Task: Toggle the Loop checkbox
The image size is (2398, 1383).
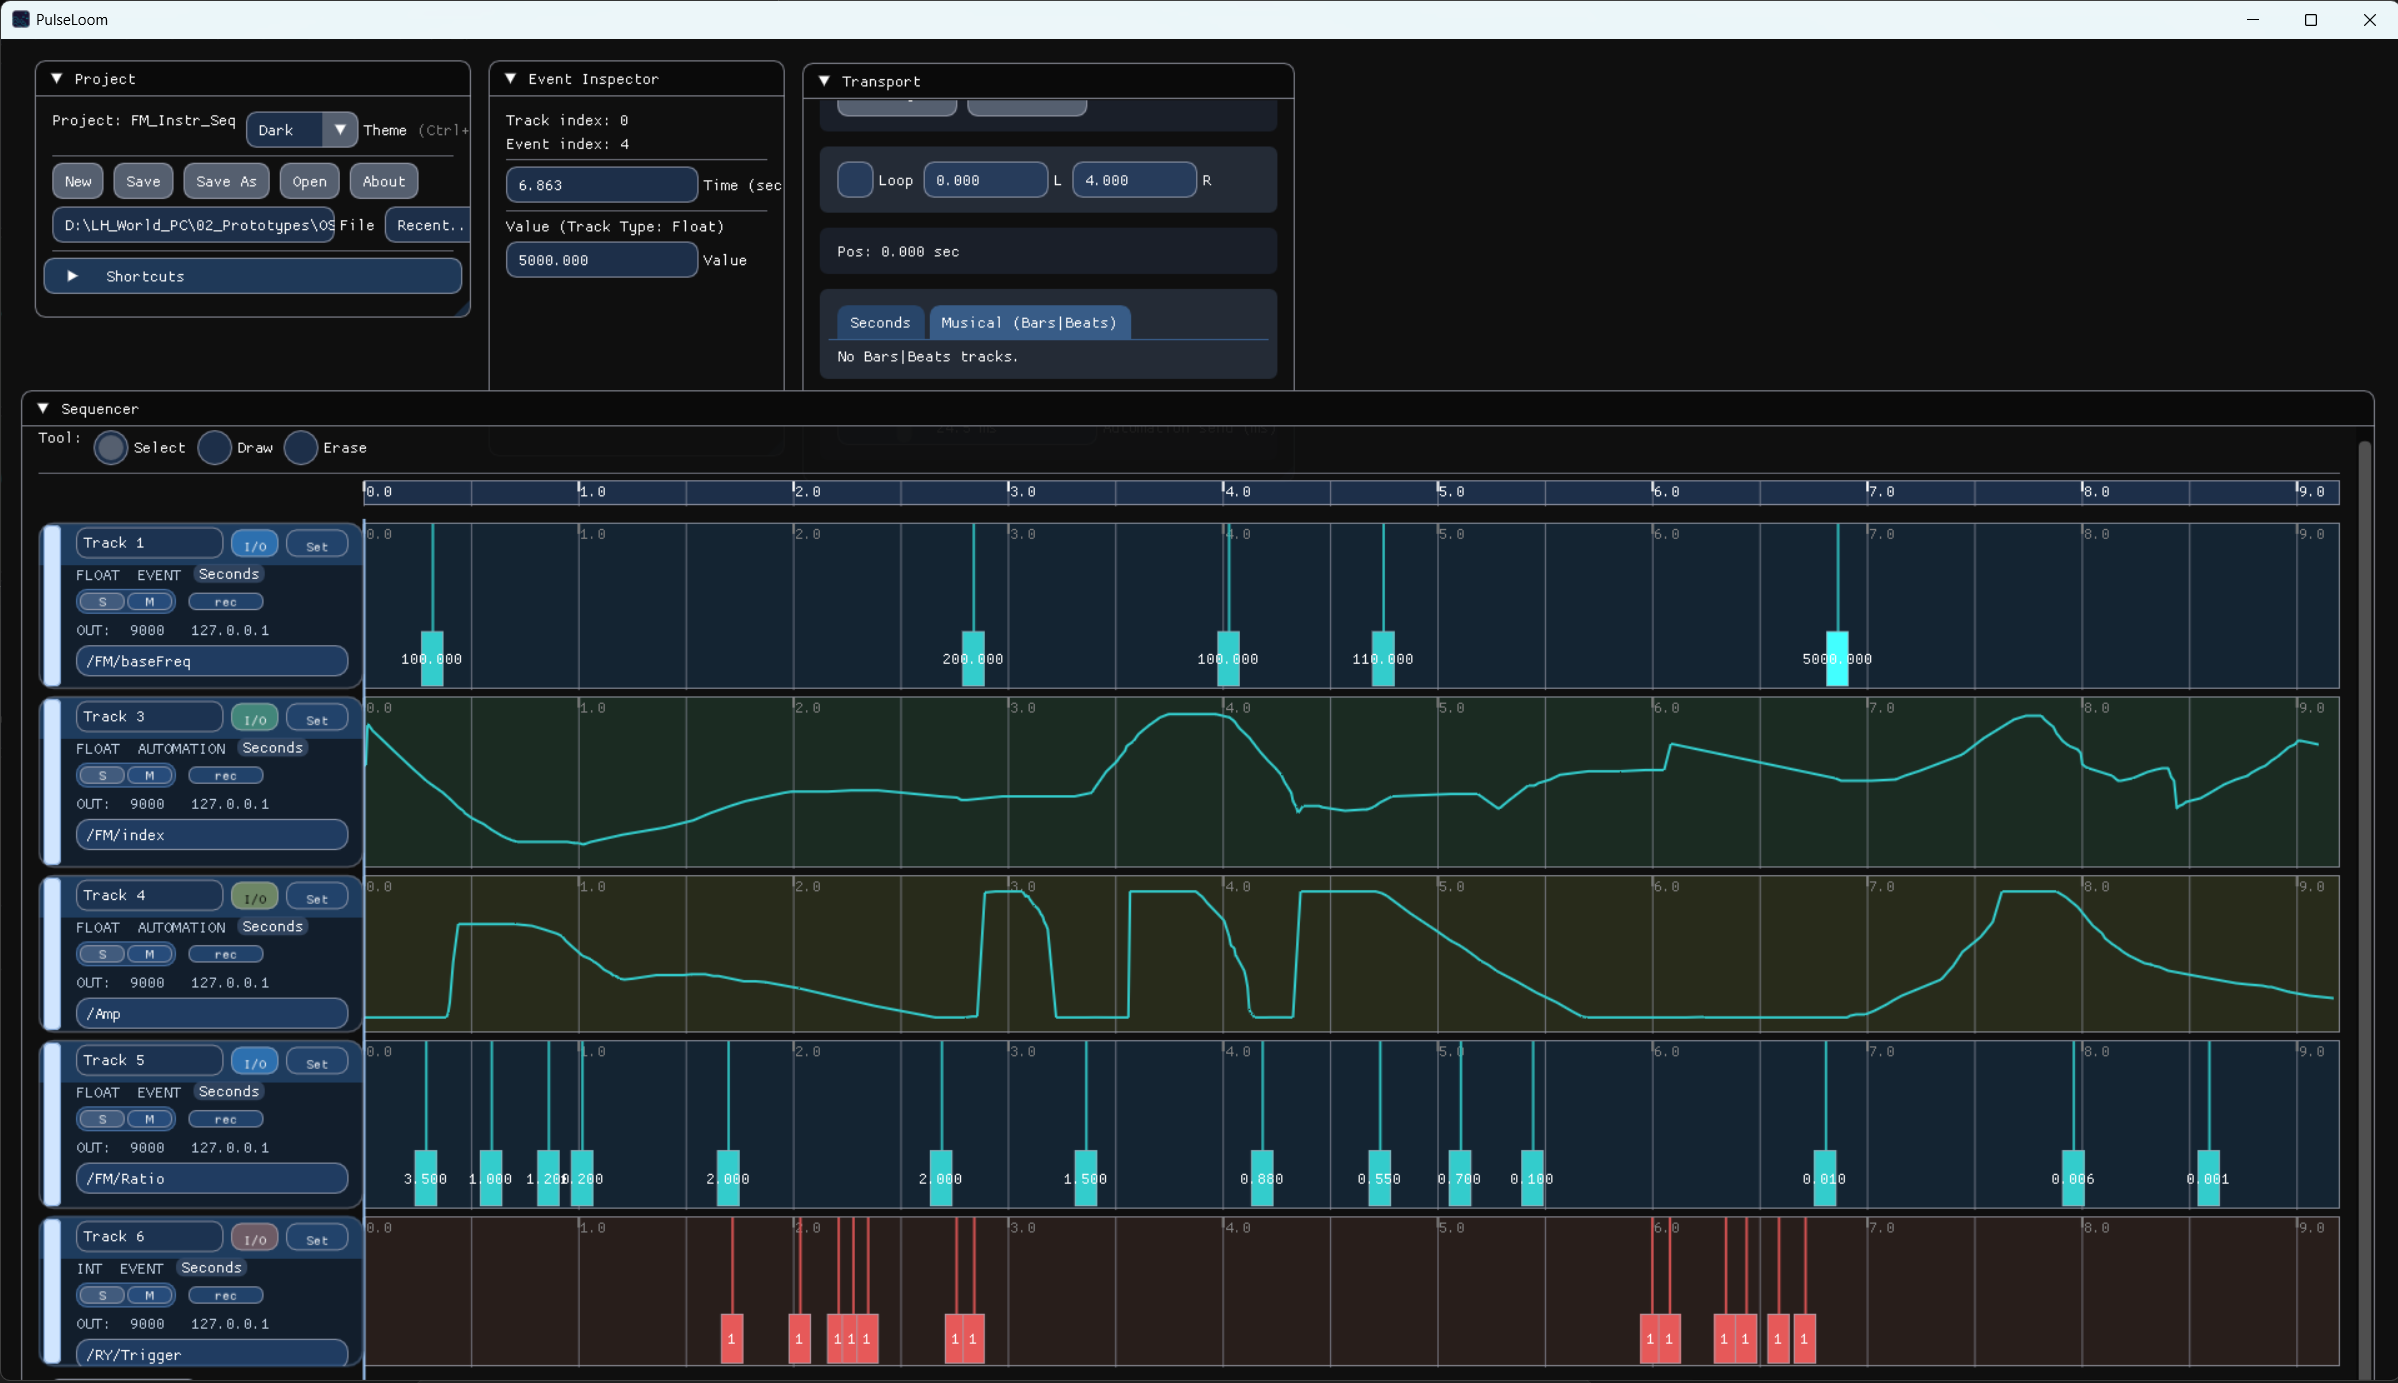Action: pyautogui.click(x=854, y=180)
